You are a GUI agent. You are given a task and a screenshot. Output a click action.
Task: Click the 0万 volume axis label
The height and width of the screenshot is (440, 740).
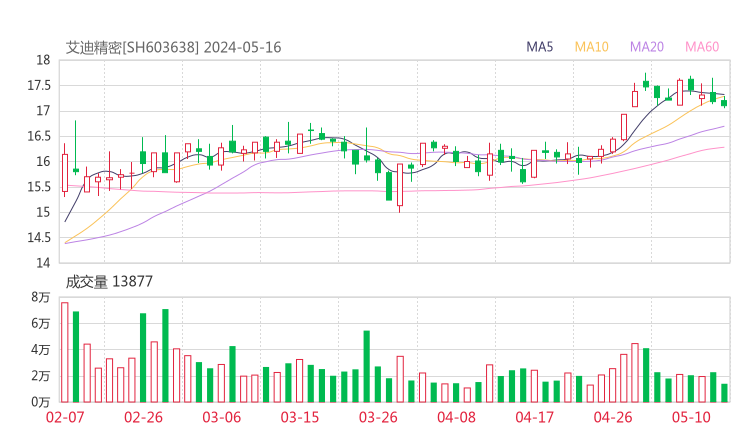pos(41,402)
